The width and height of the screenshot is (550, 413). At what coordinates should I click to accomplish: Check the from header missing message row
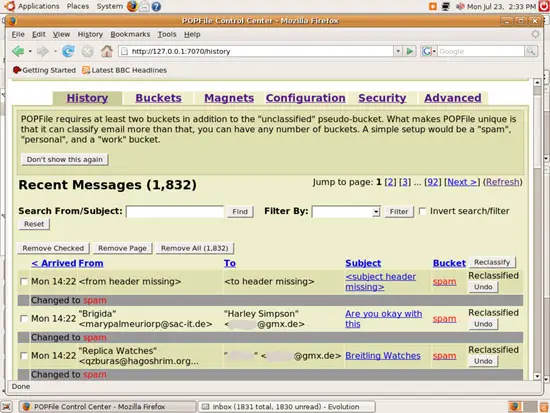[x=24, y=282]
